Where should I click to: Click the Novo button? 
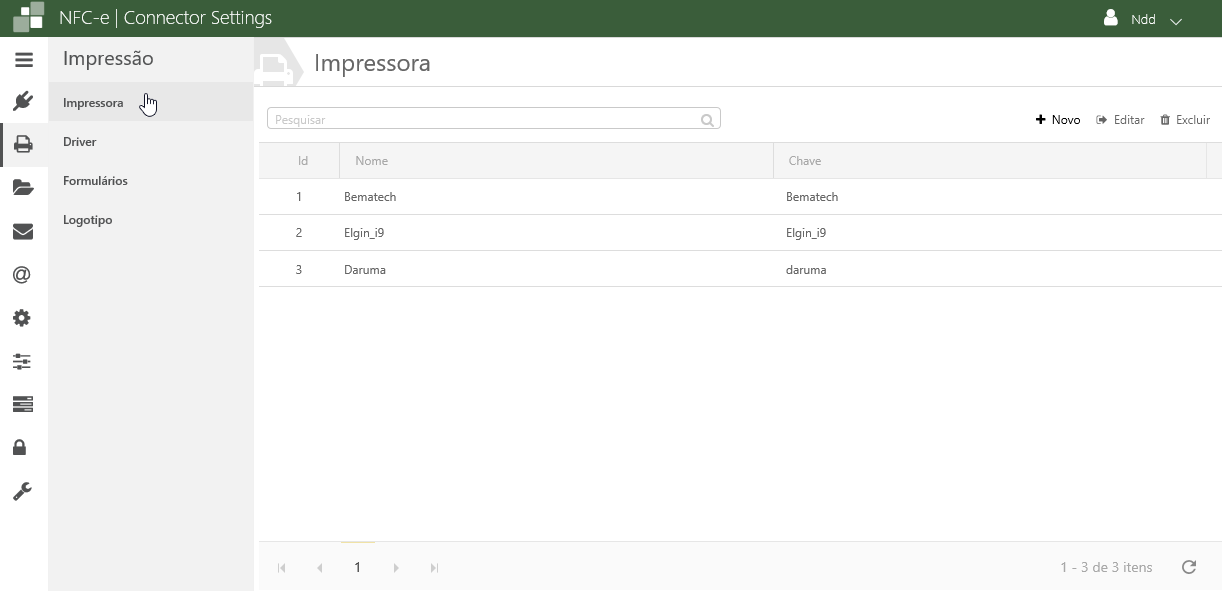point(1058,120)
